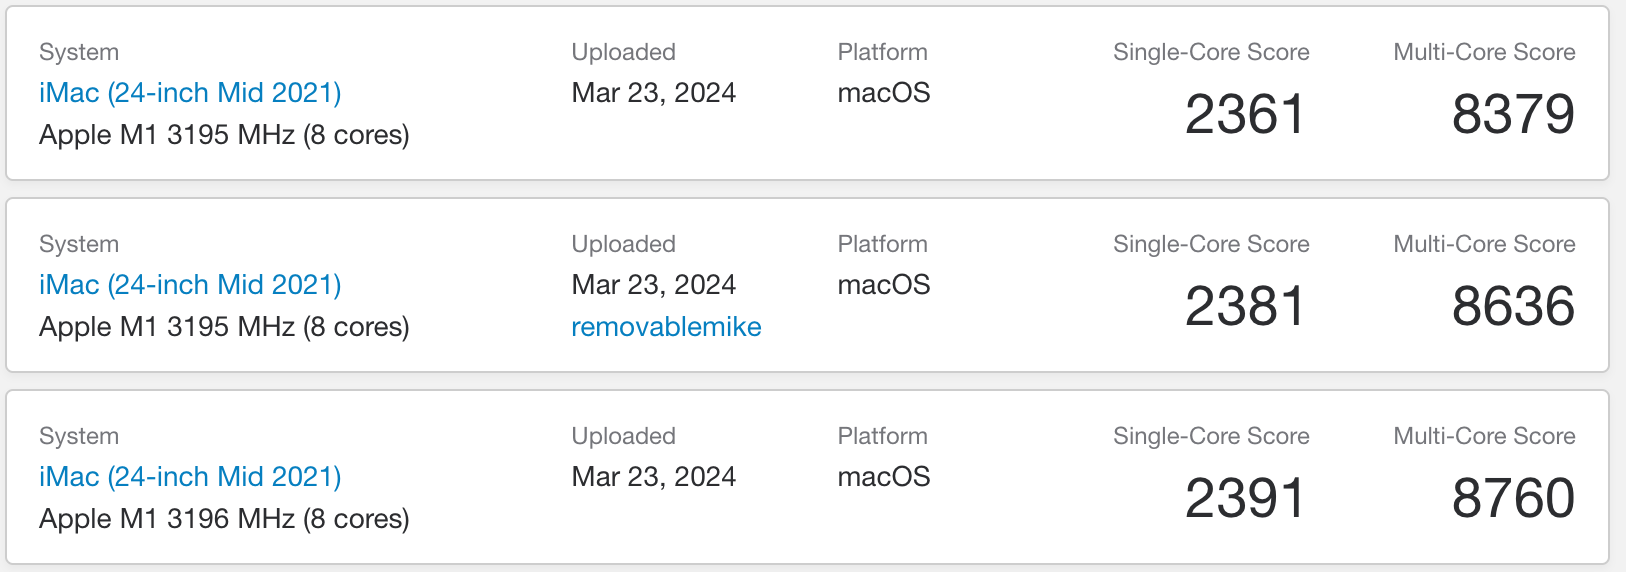1626x572 pixels.
Task: Click the macOS platform in the 8760 result
Action: [884, 477]
